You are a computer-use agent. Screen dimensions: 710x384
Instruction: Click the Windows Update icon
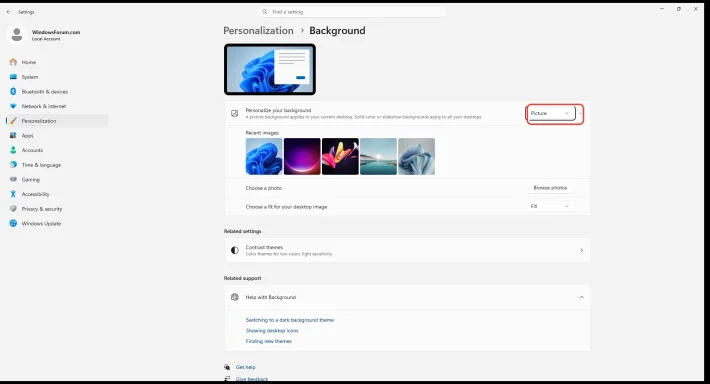pyautogui.click(x=13, y=223)
